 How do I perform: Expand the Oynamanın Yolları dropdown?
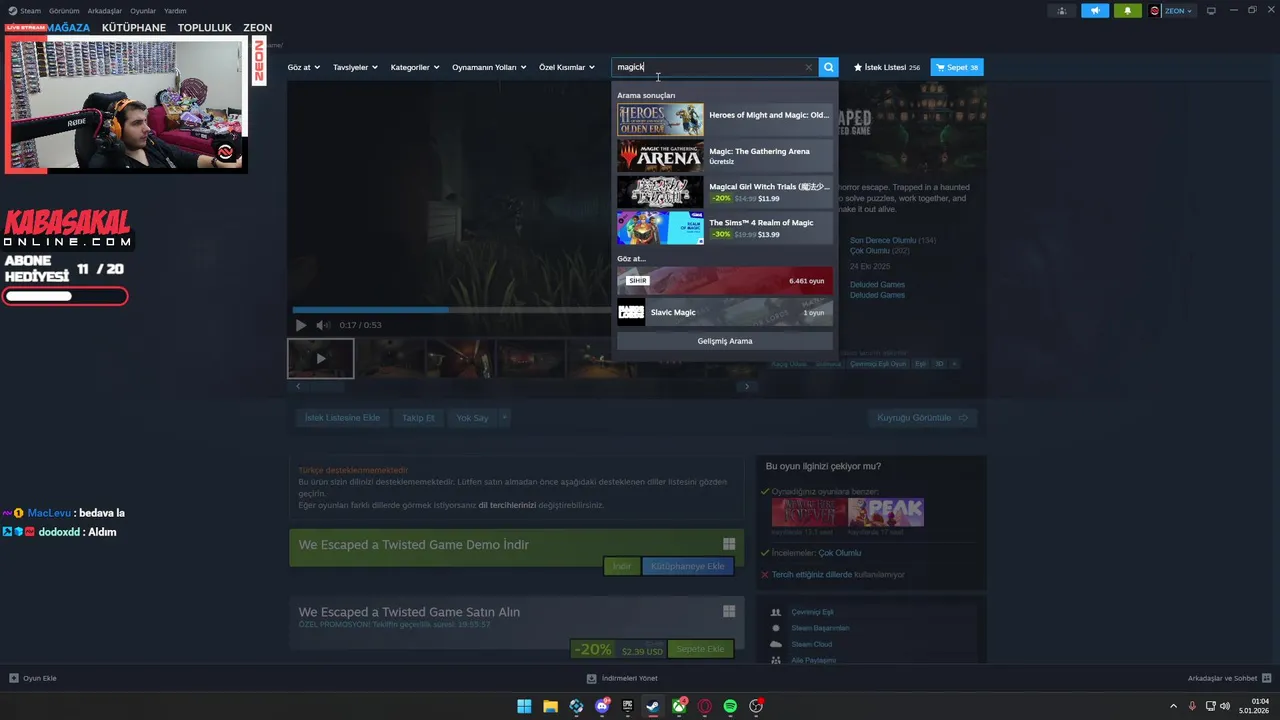pyautogui.click(x=489, y=67)
